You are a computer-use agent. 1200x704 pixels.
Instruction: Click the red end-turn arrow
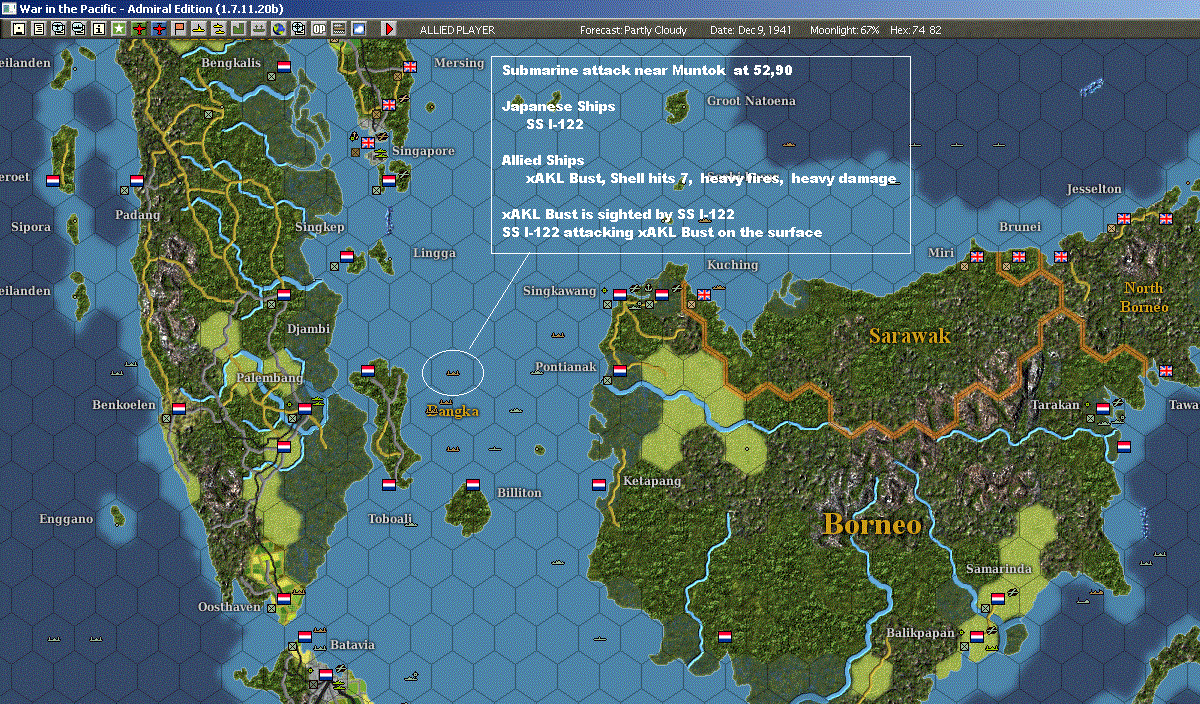coord(389,29)
